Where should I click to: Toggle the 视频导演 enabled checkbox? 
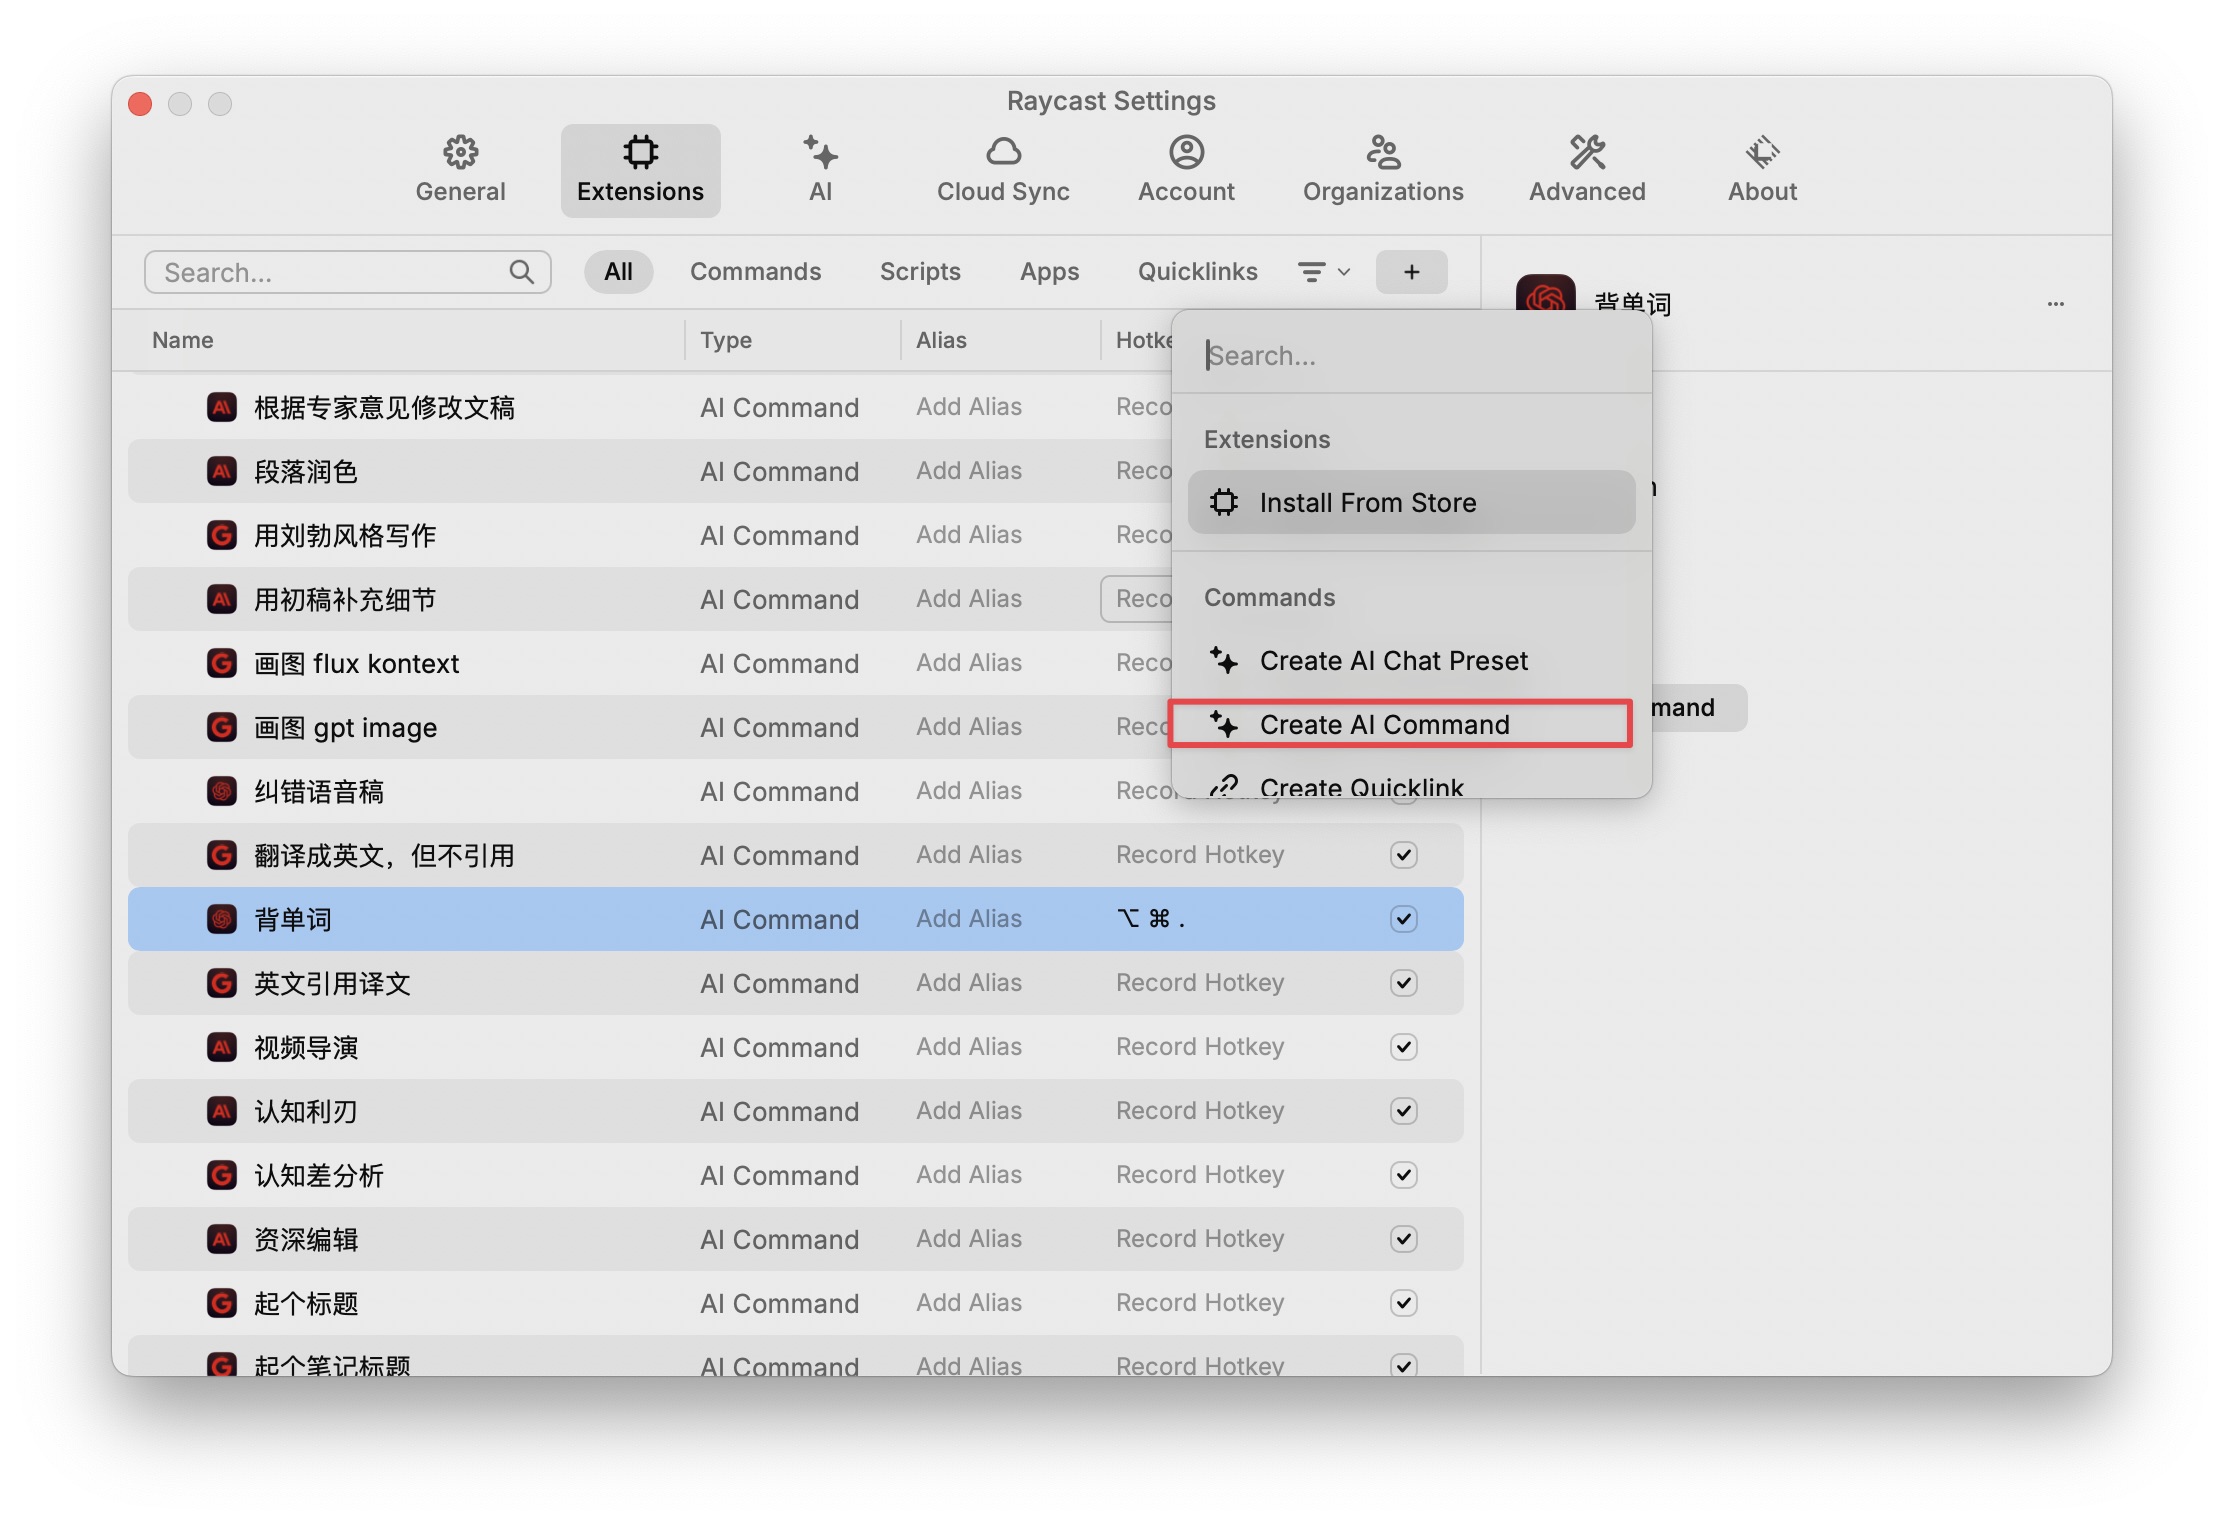pos(1404,1047)
